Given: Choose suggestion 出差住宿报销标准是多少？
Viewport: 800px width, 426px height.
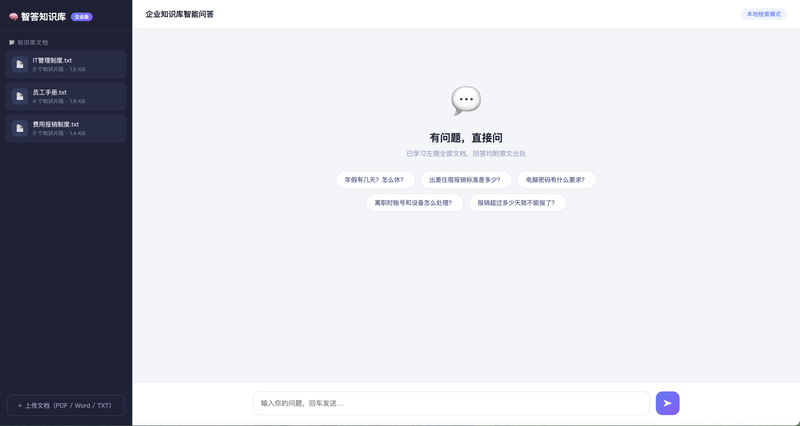Looking at the screenshot, I should coord(466,180).
